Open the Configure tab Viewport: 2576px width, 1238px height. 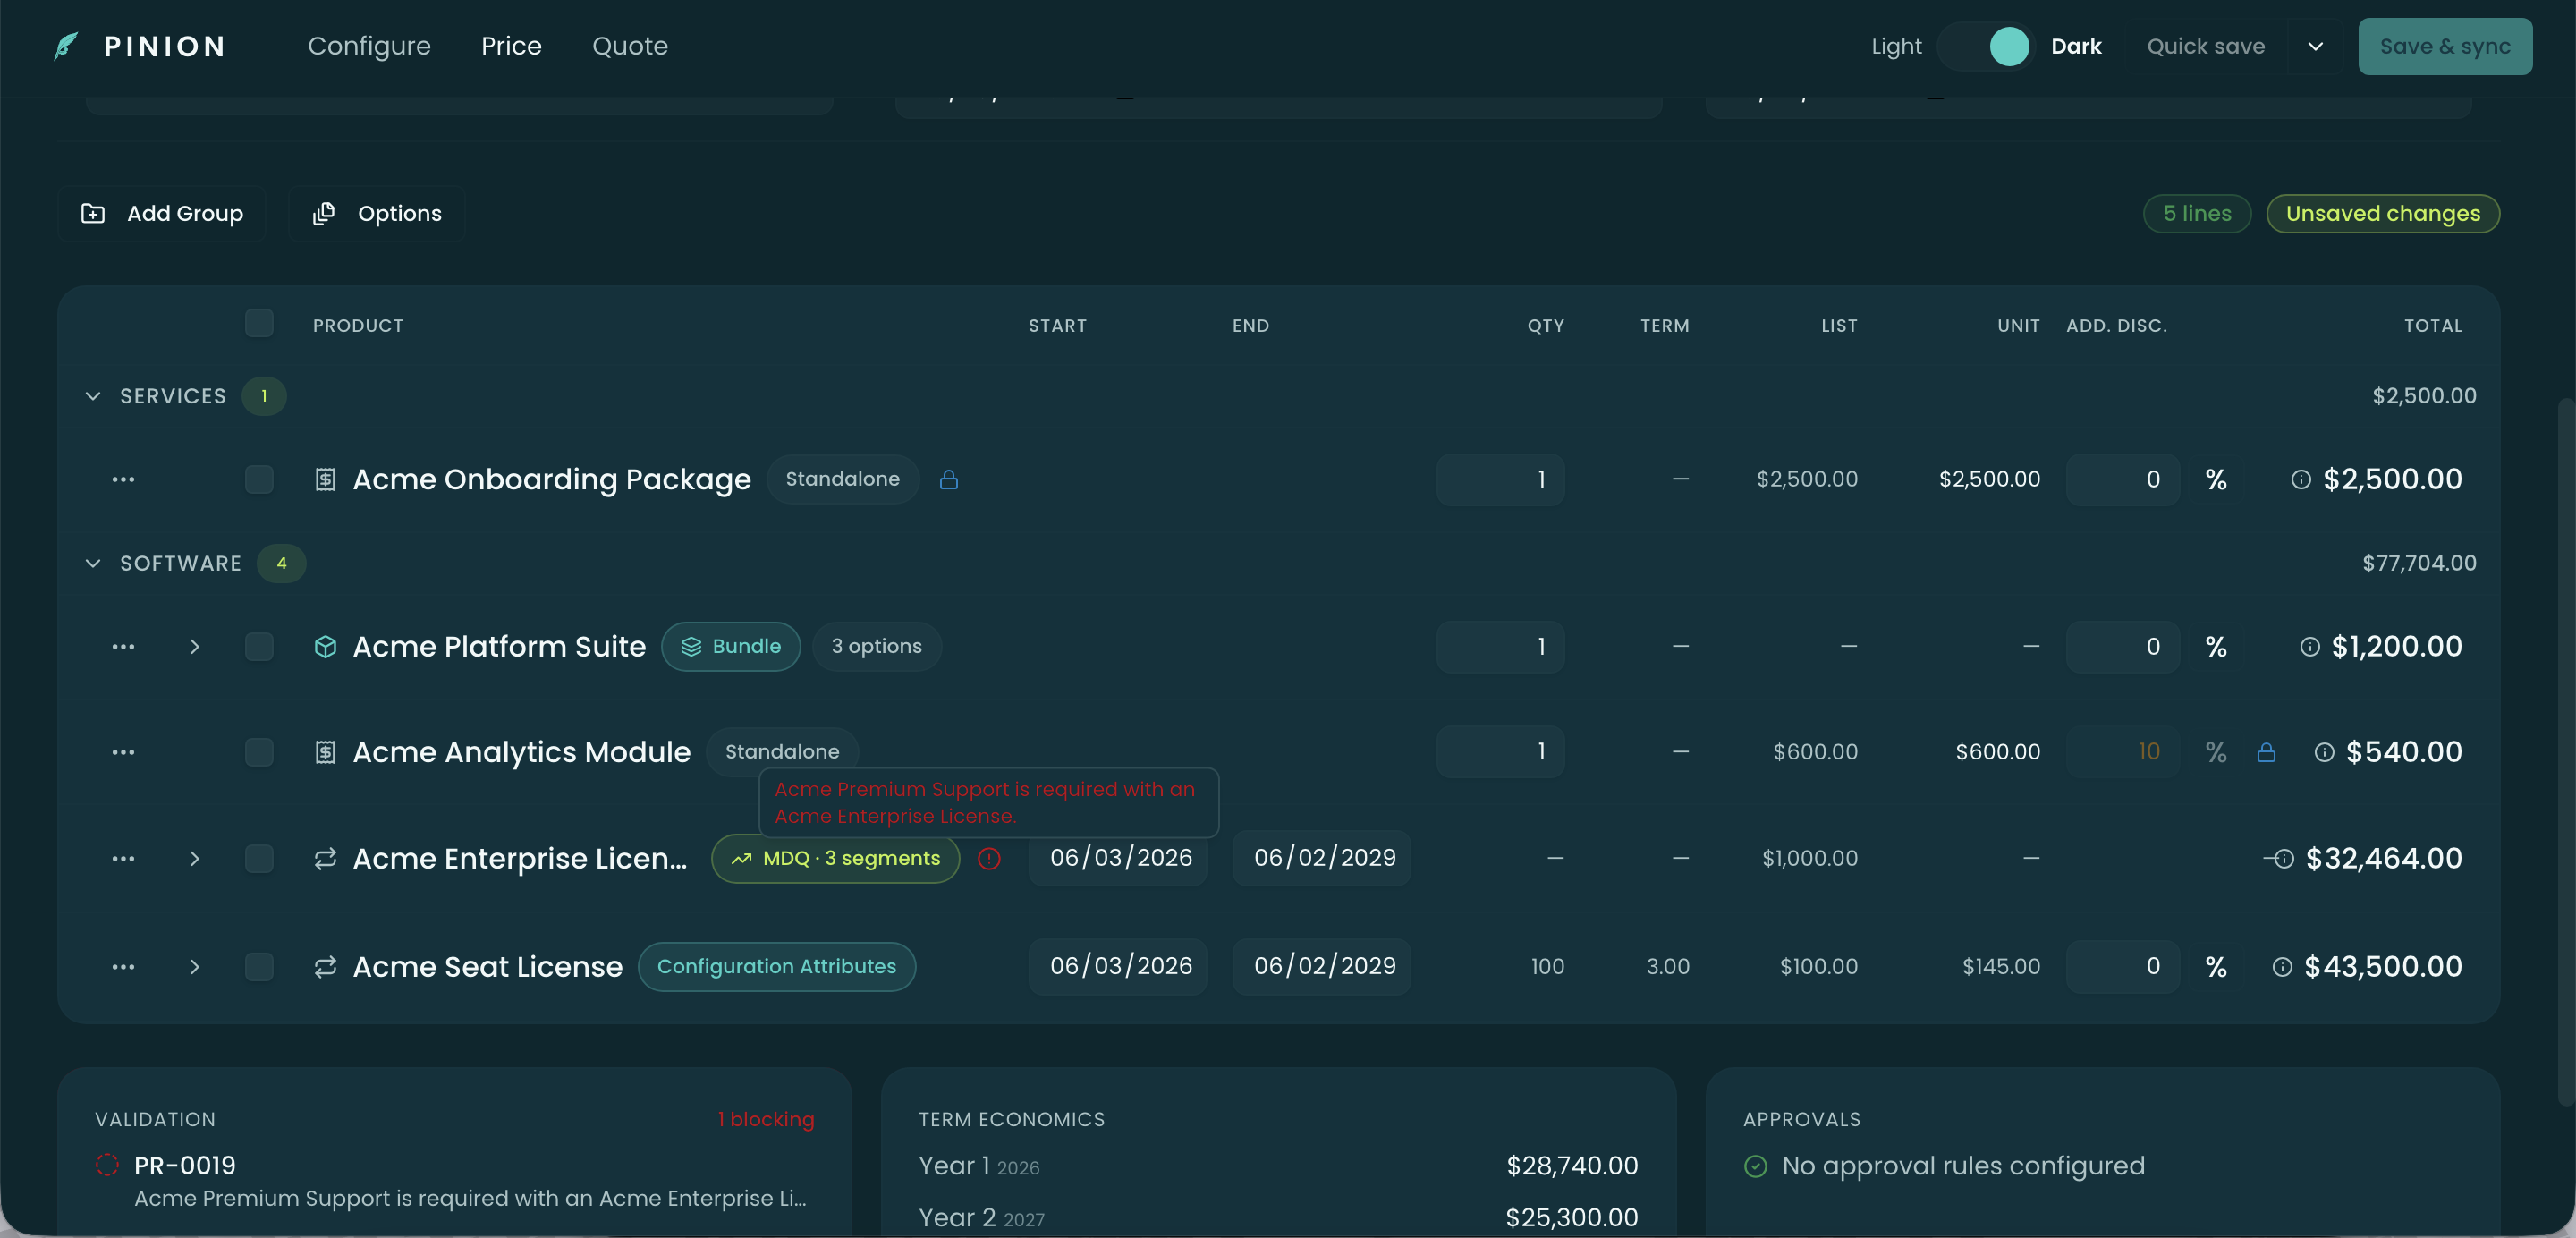(x=369, y=46)
